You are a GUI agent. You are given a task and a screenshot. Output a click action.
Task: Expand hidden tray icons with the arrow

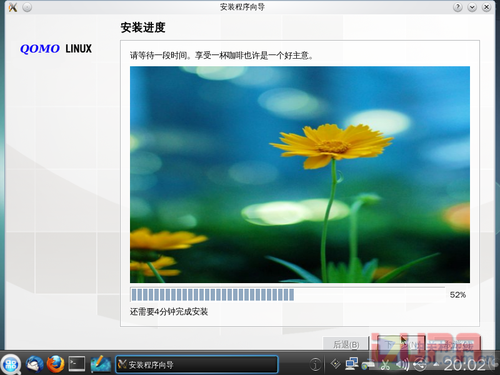tap(436, 365)
